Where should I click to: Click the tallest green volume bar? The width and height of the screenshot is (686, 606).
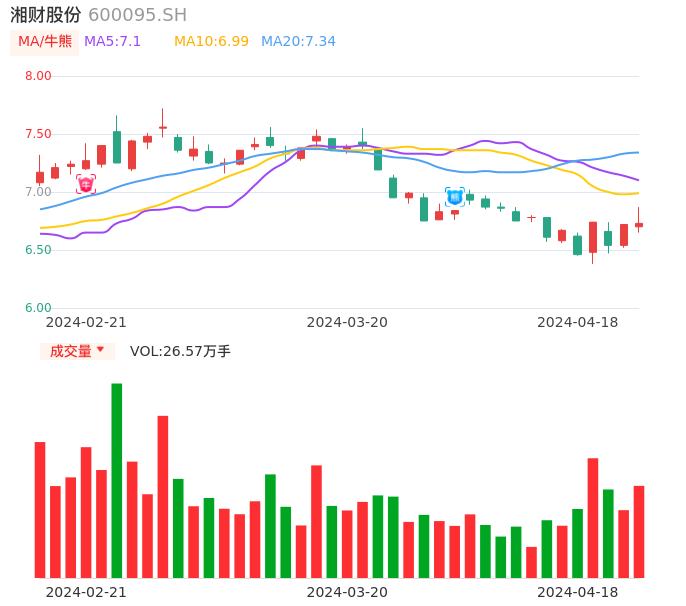pyautogui.click(x=116, y=480)
